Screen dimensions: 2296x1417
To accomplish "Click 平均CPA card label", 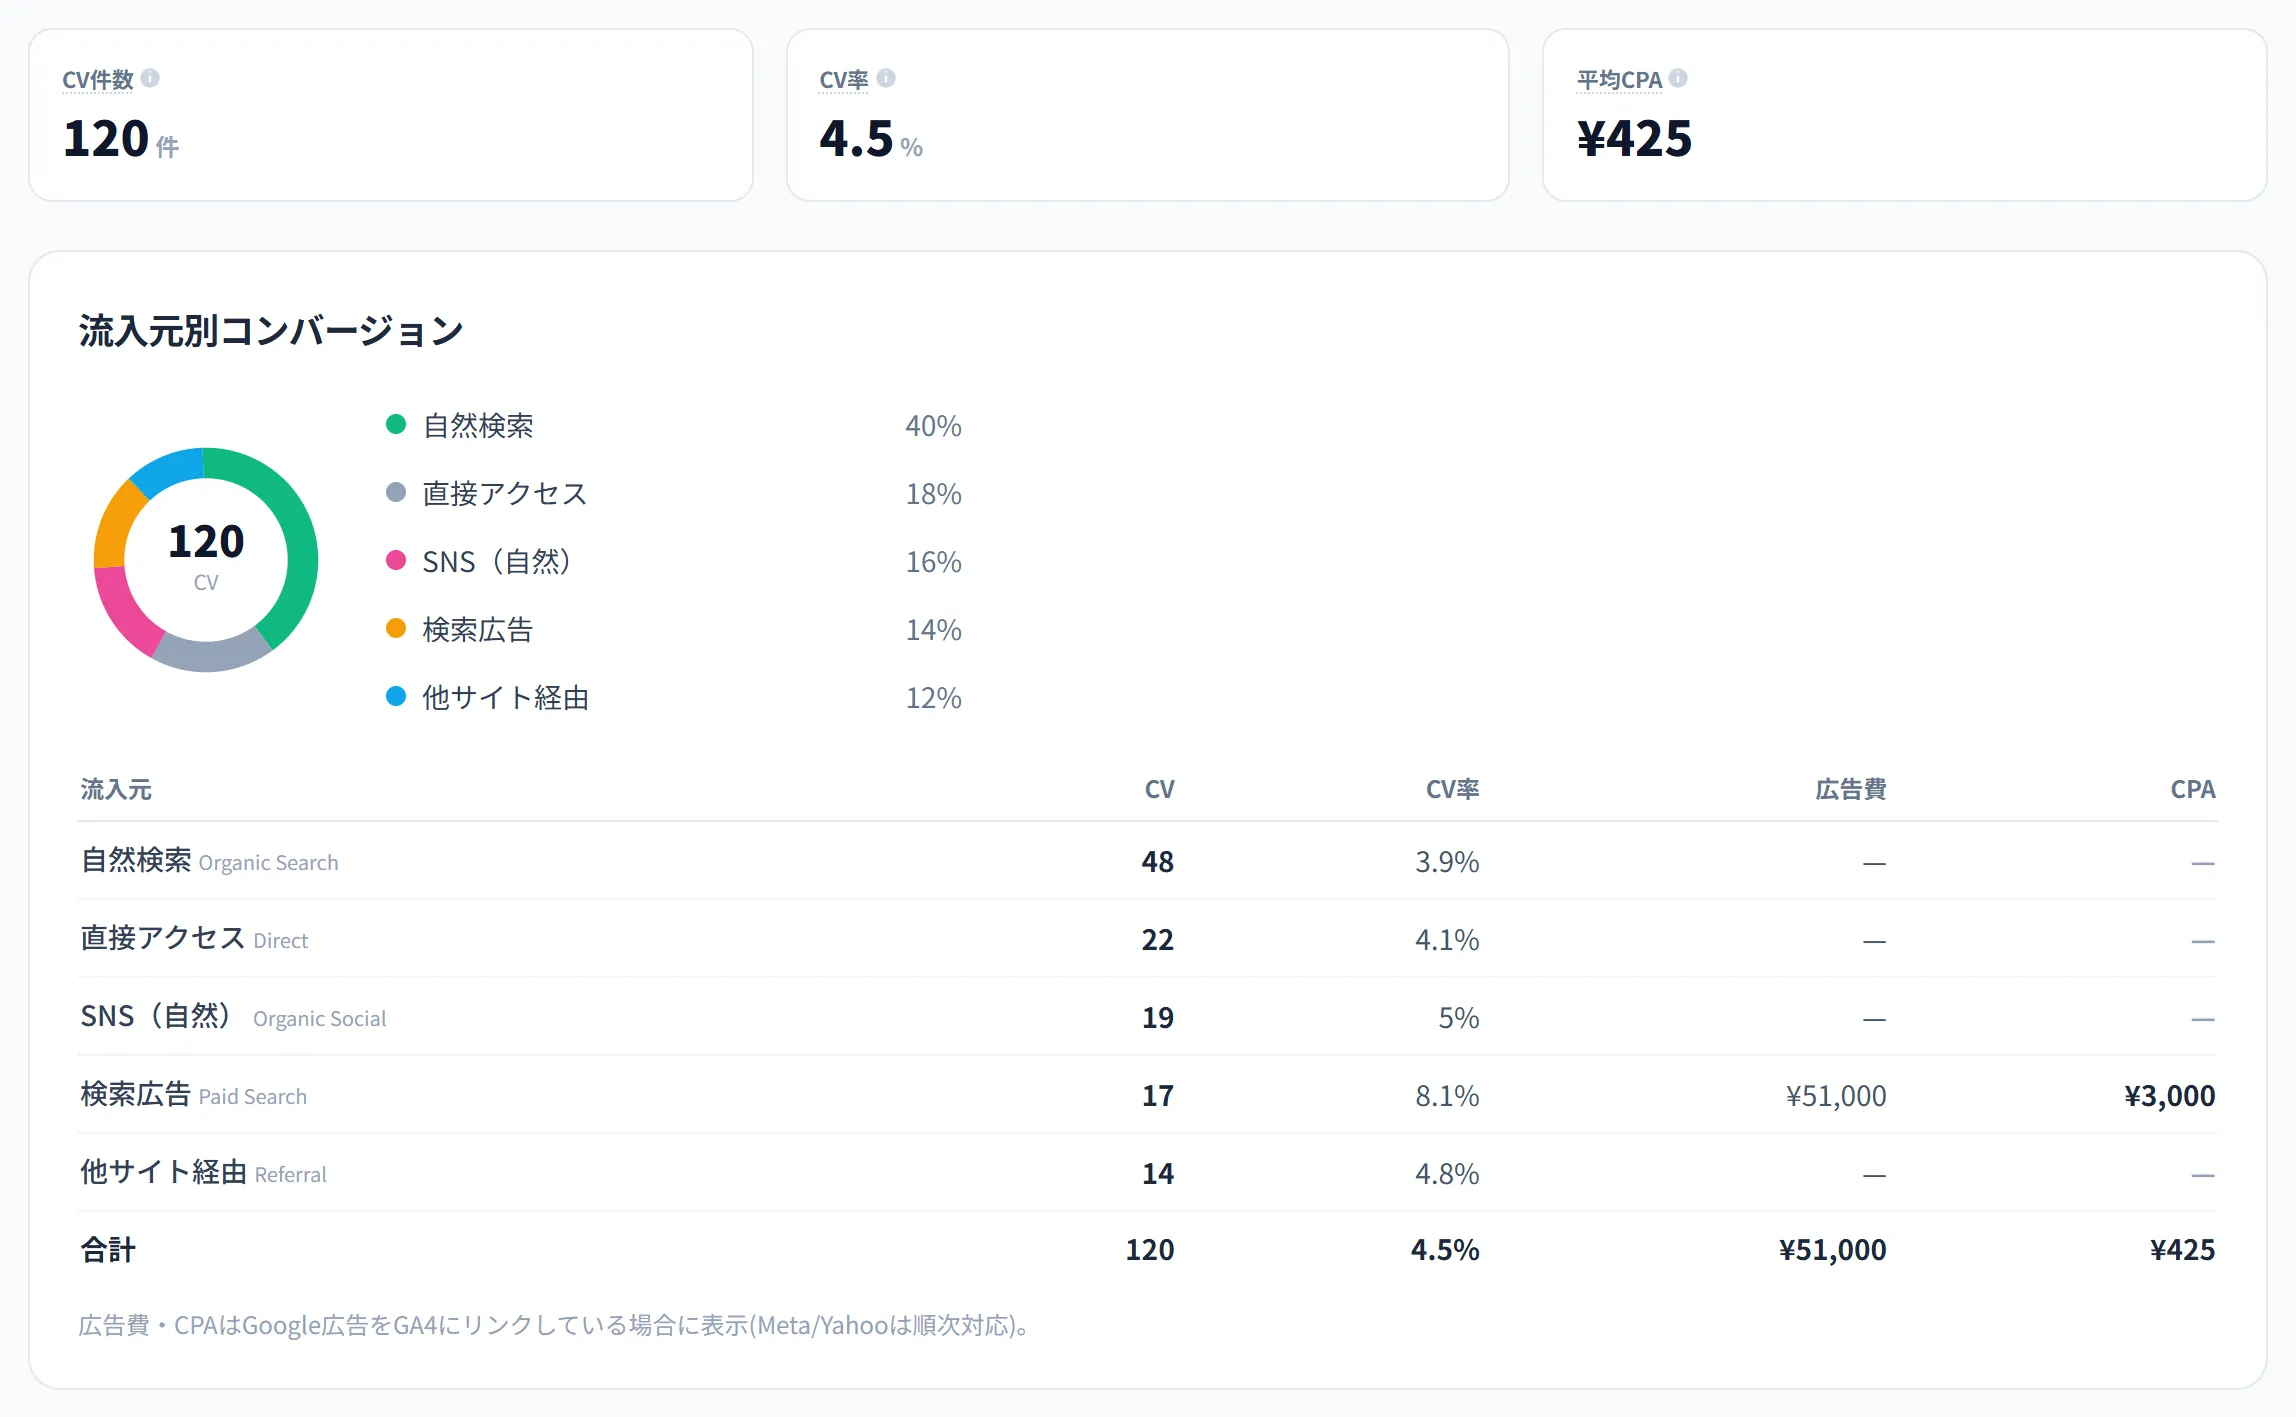I will click(x=1619, y=79).
